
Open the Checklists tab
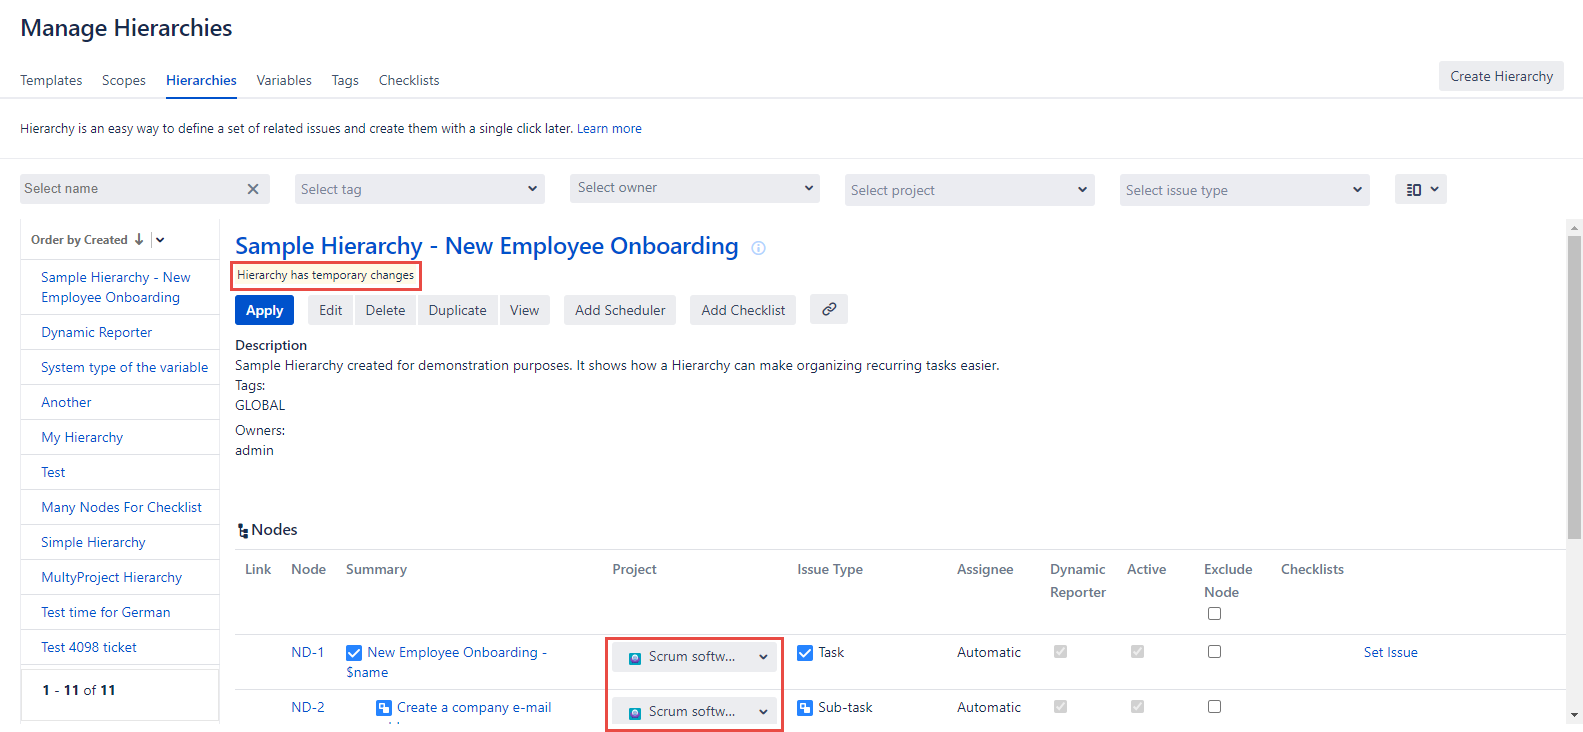tap(408, 80)
